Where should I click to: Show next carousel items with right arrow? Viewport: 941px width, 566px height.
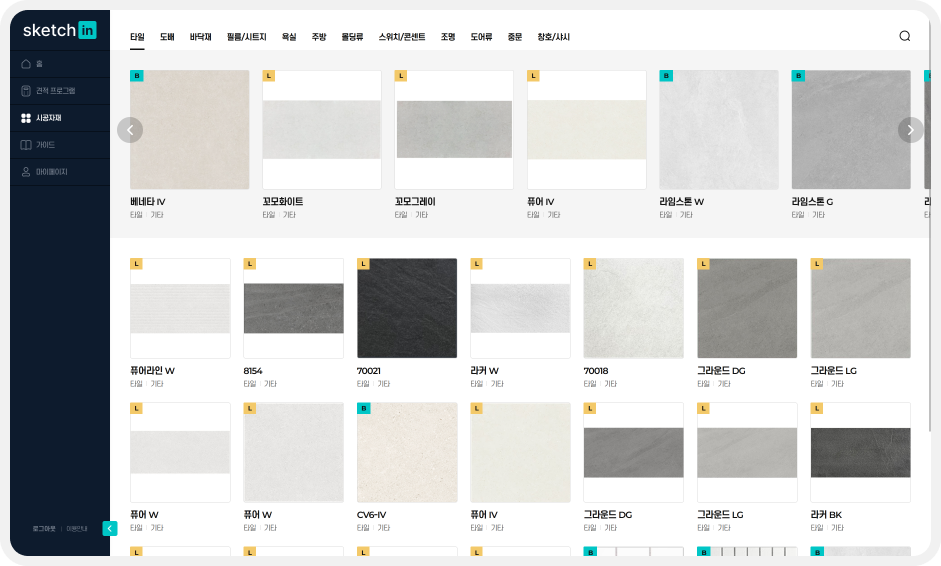tap(910, 130)
